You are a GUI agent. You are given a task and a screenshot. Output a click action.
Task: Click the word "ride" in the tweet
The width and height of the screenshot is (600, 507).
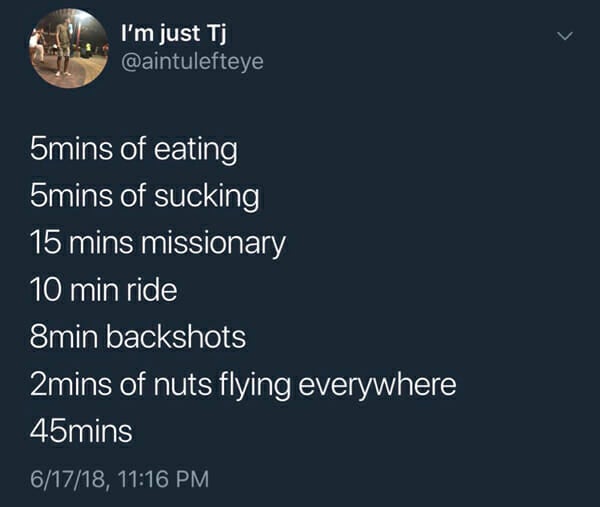(152, 290)
